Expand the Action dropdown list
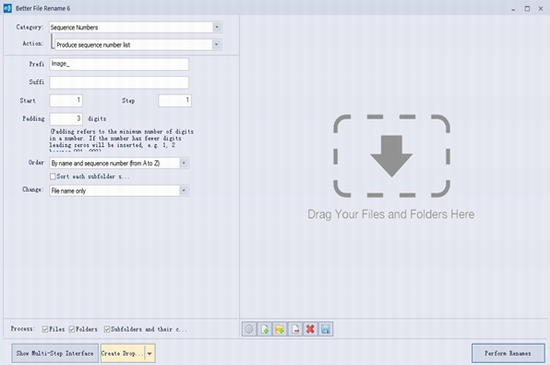550x365 pixels. (x=216, y=45)
